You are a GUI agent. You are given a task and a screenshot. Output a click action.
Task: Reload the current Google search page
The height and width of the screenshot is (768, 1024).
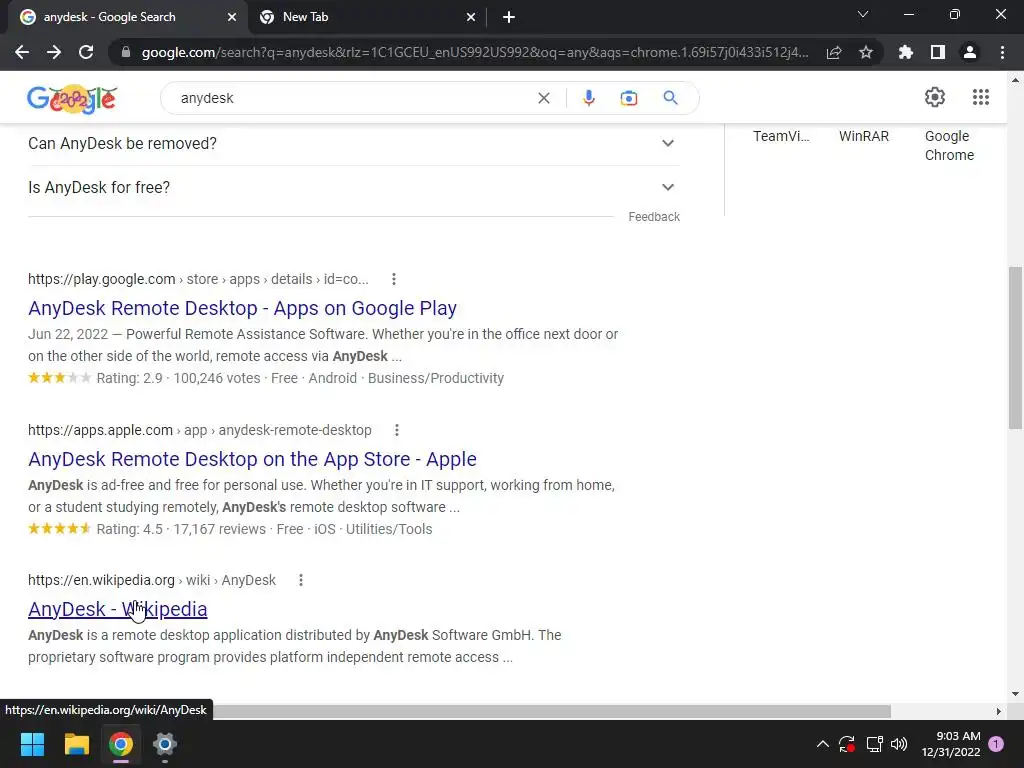[86, 52]
